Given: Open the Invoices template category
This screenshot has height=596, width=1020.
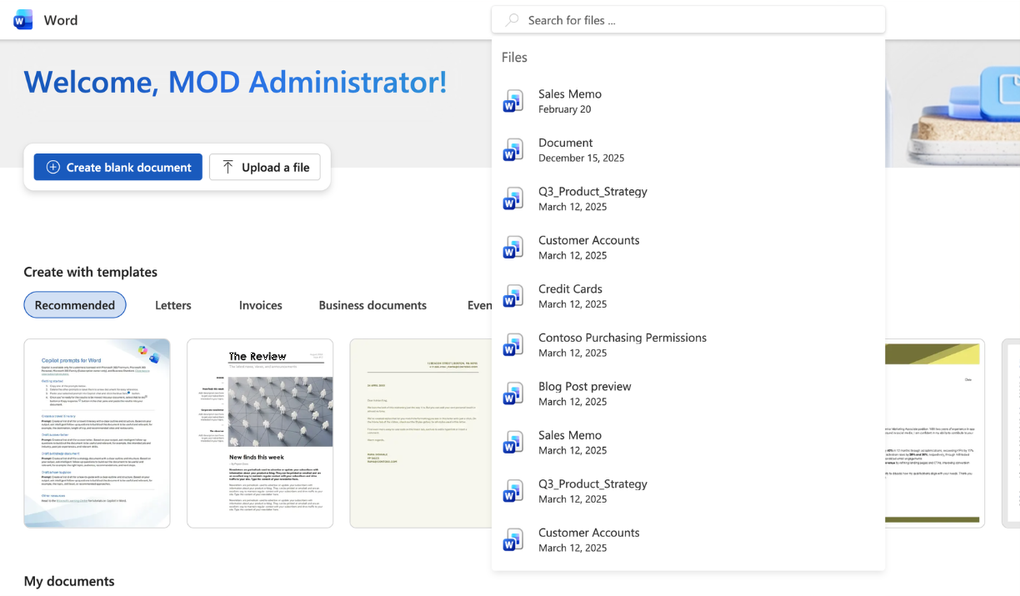Looking at the screenshot, I should 259,305.
